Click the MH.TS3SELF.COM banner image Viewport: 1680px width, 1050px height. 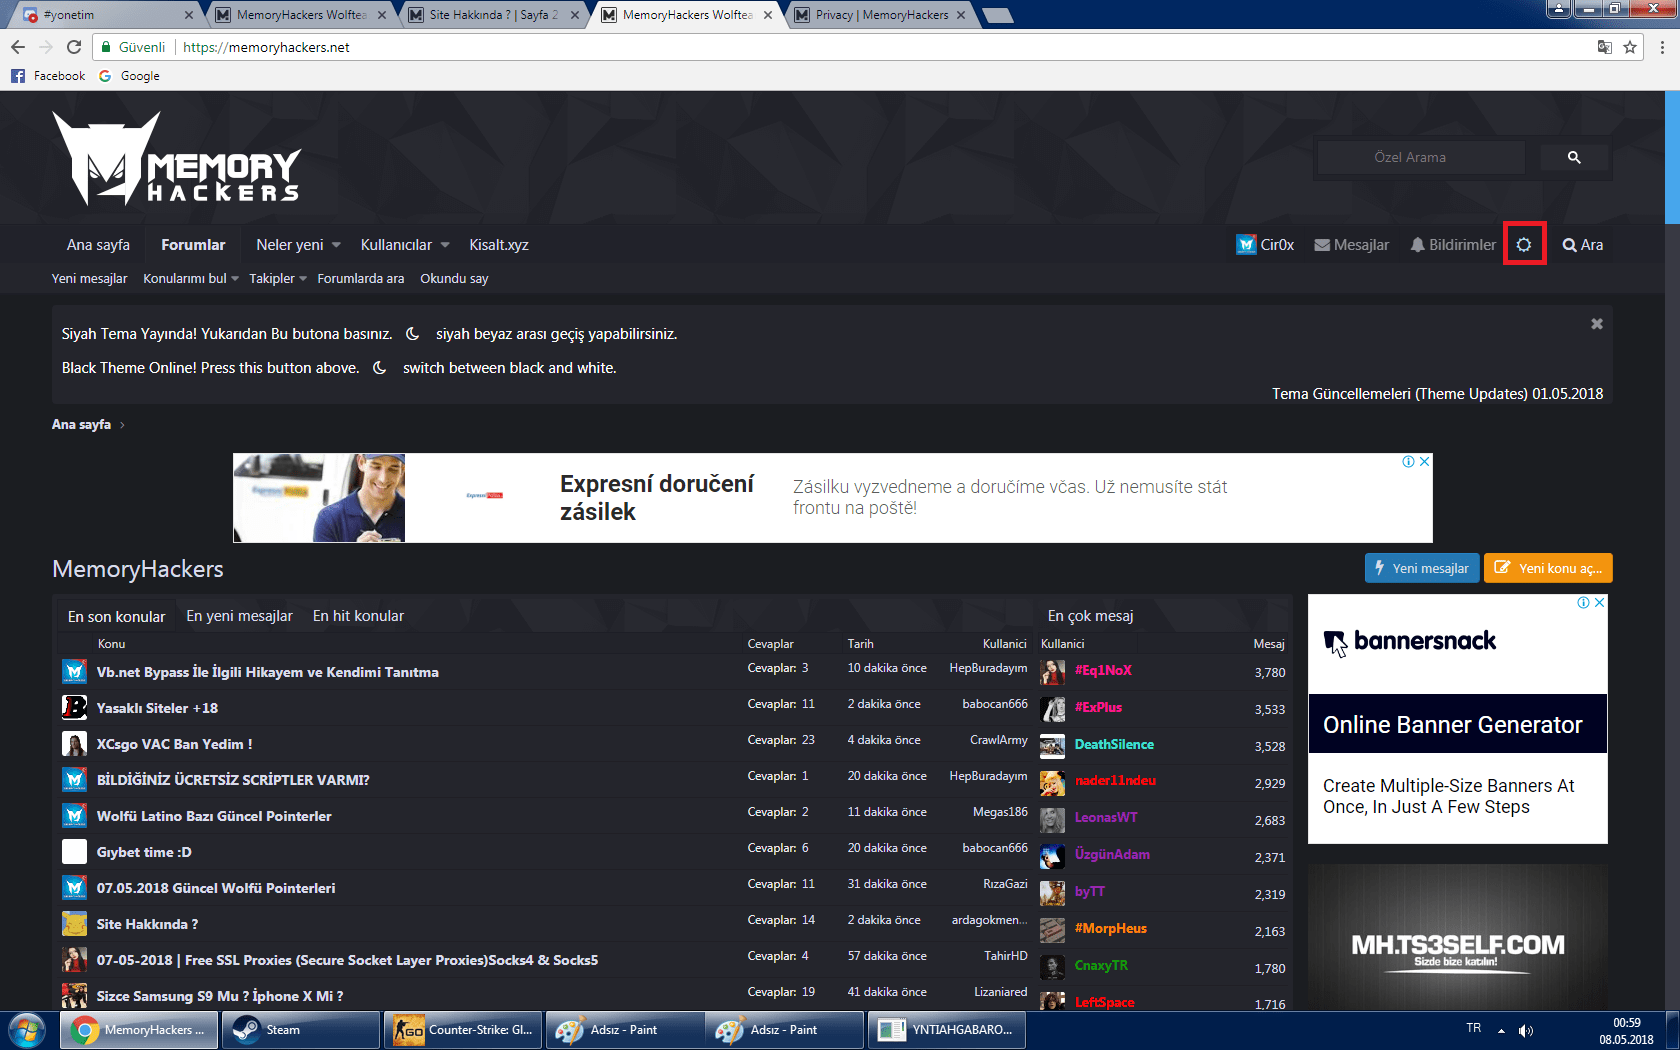click(1458, 938)
